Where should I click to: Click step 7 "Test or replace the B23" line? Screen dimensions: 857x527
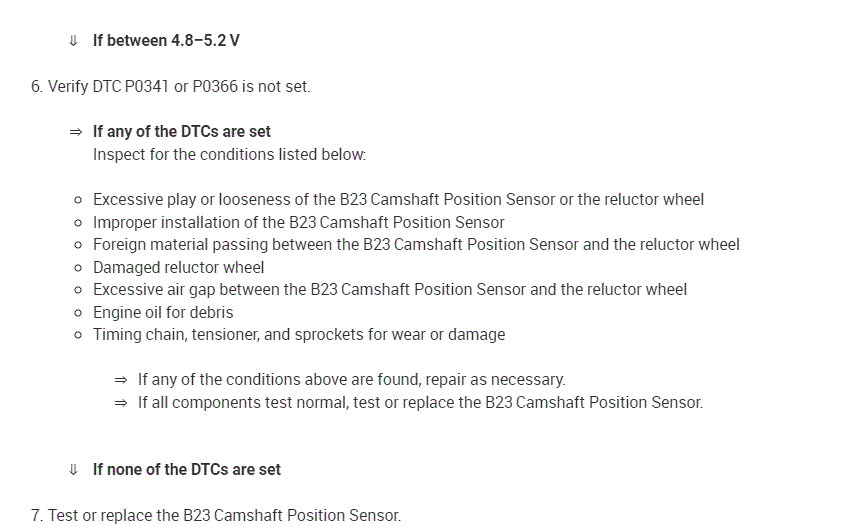[215, 516]
